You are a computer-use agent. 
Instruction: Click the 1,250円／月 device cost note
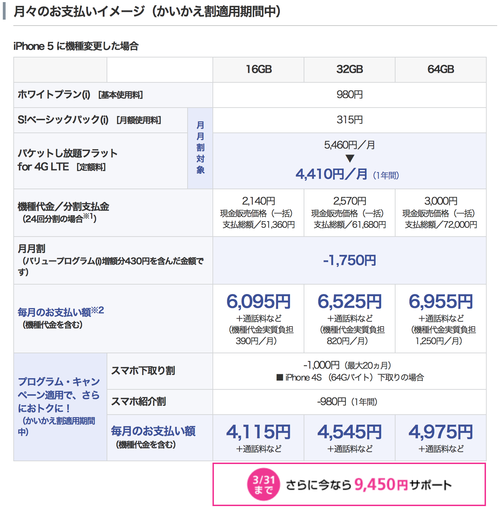coord(439,341)
